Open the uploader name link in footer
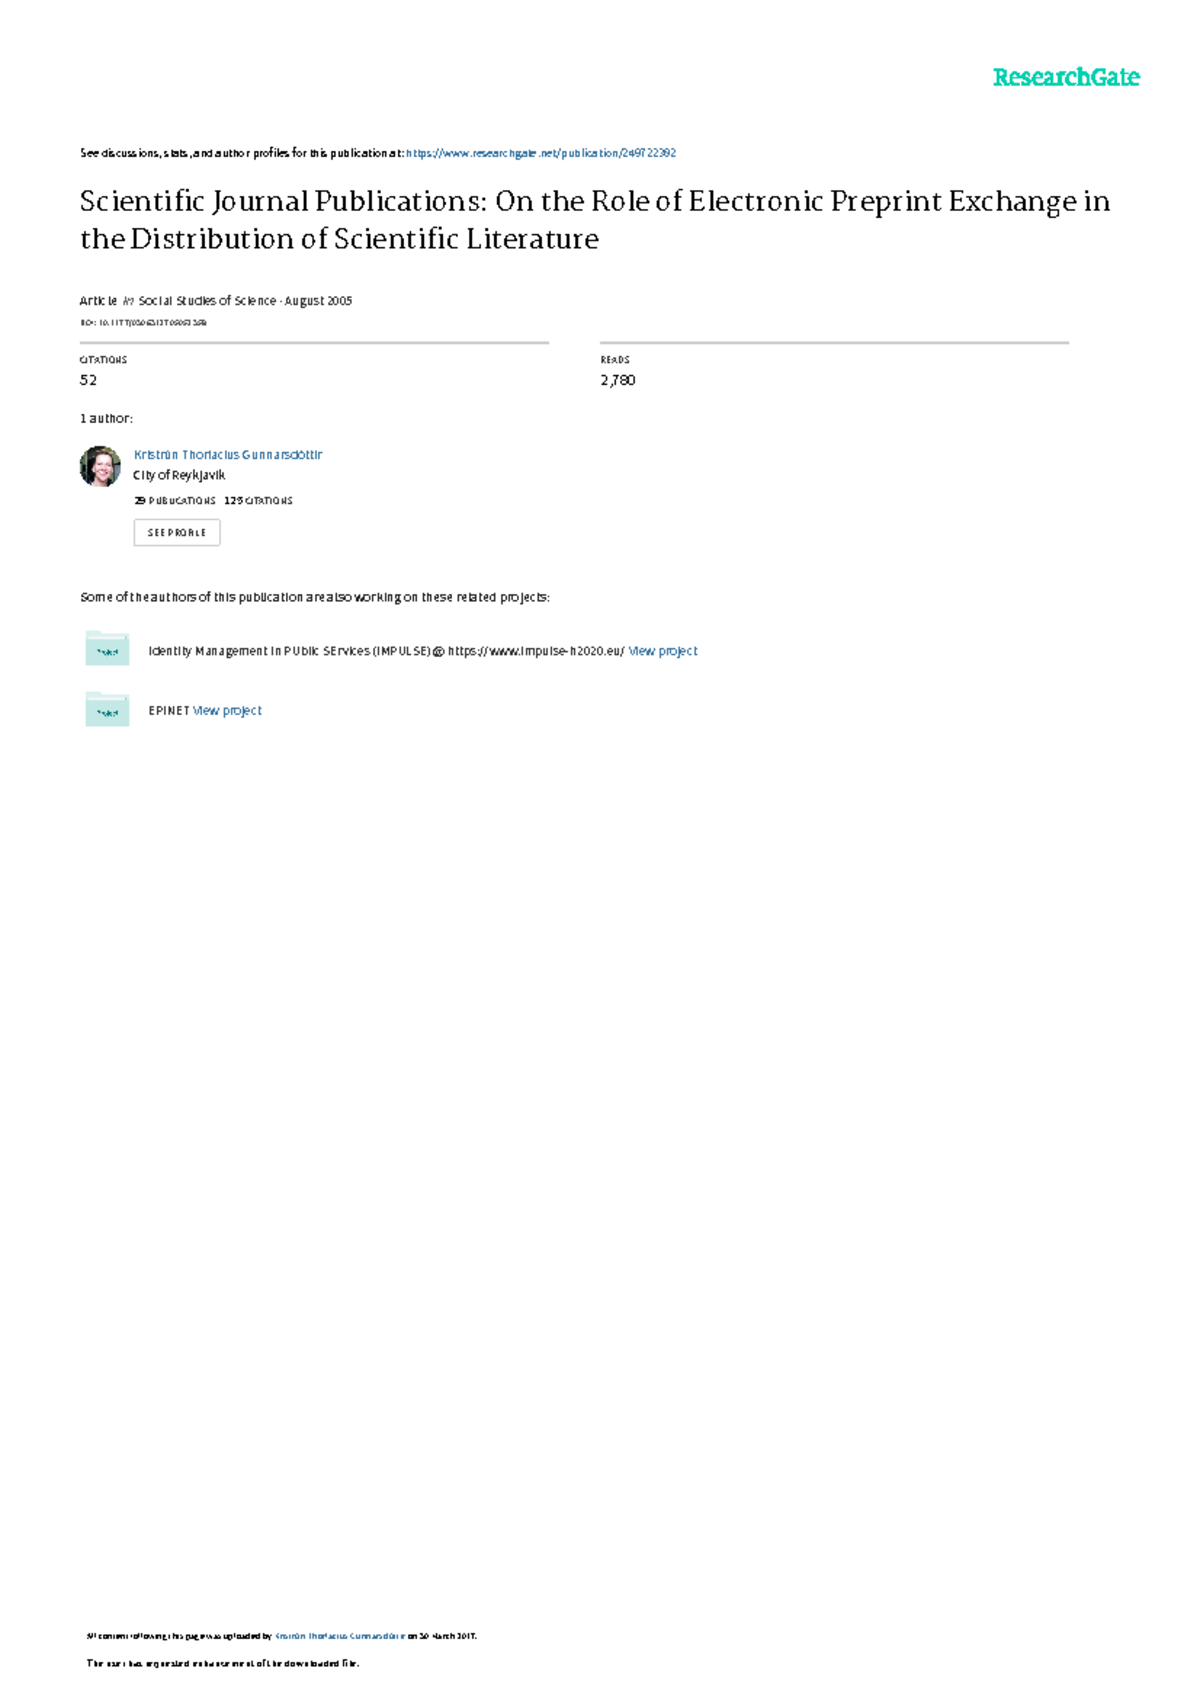The width and height of the screenshot is (1200, 1697). point(340,1636)
